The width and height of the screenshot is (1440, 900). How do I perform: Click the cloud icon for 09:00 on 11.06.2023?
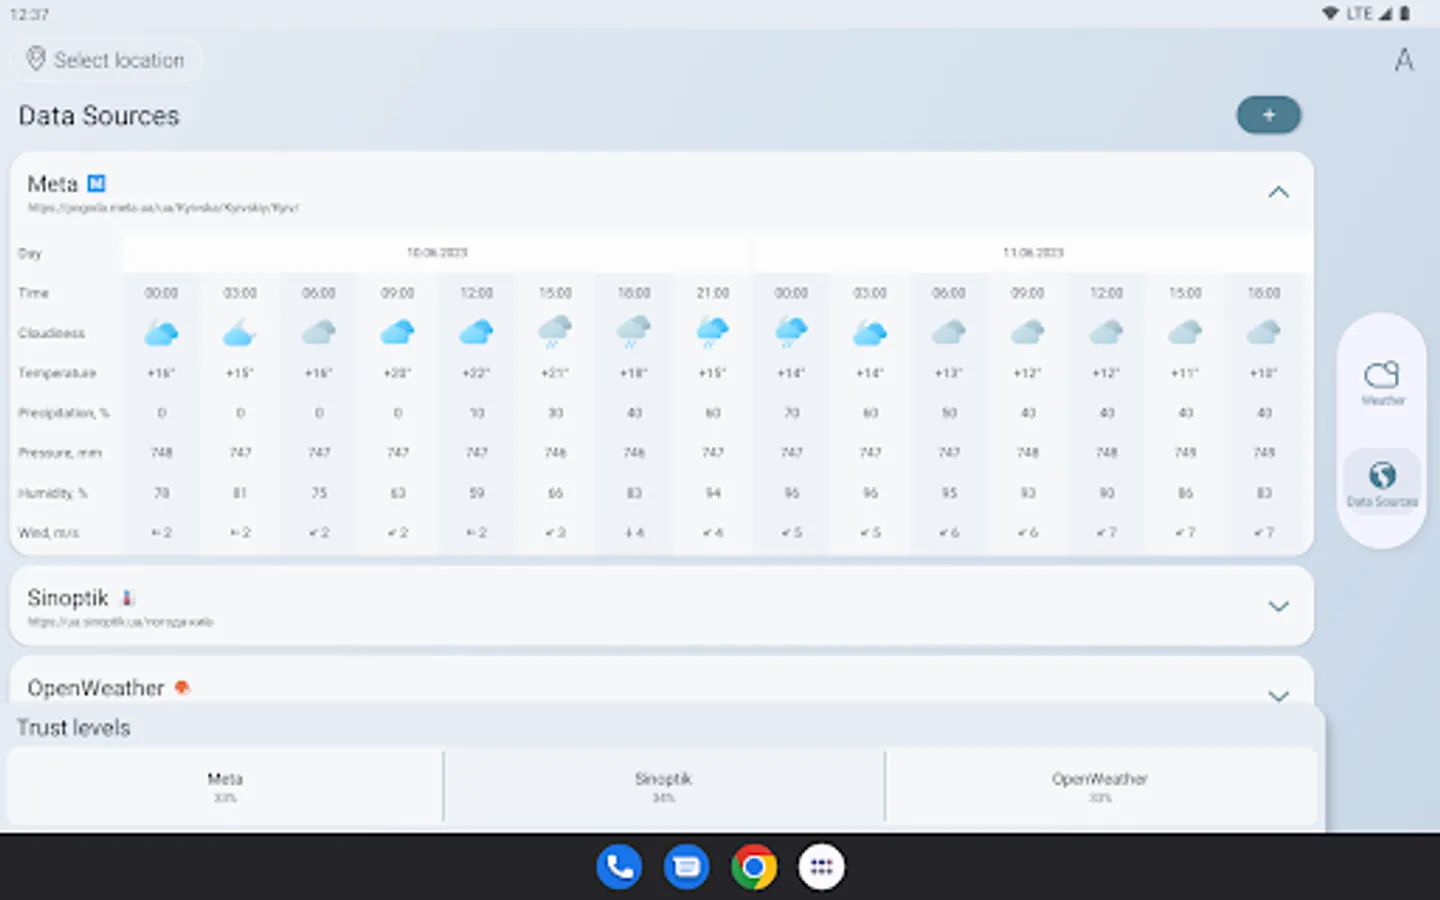[x=1028, y=332]
